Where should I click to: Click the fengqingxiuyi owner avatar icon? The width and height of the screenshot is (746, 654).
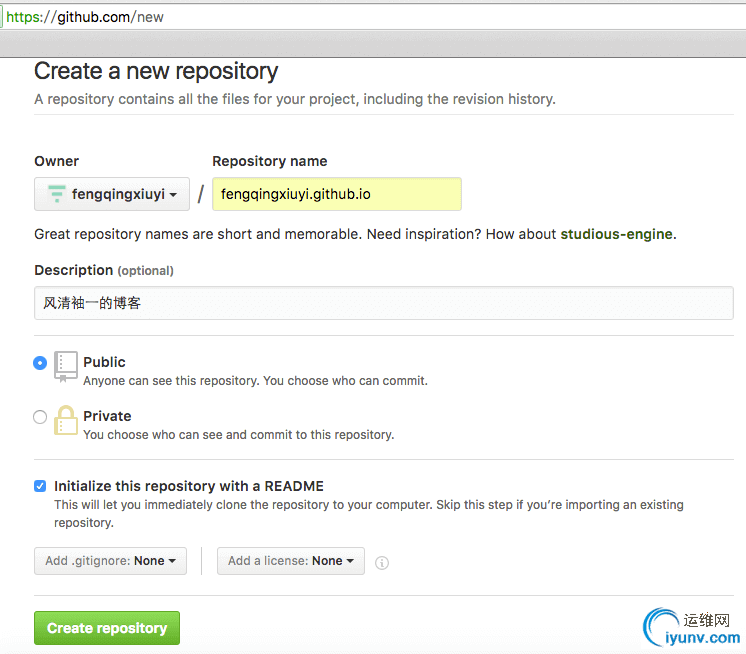57,194
